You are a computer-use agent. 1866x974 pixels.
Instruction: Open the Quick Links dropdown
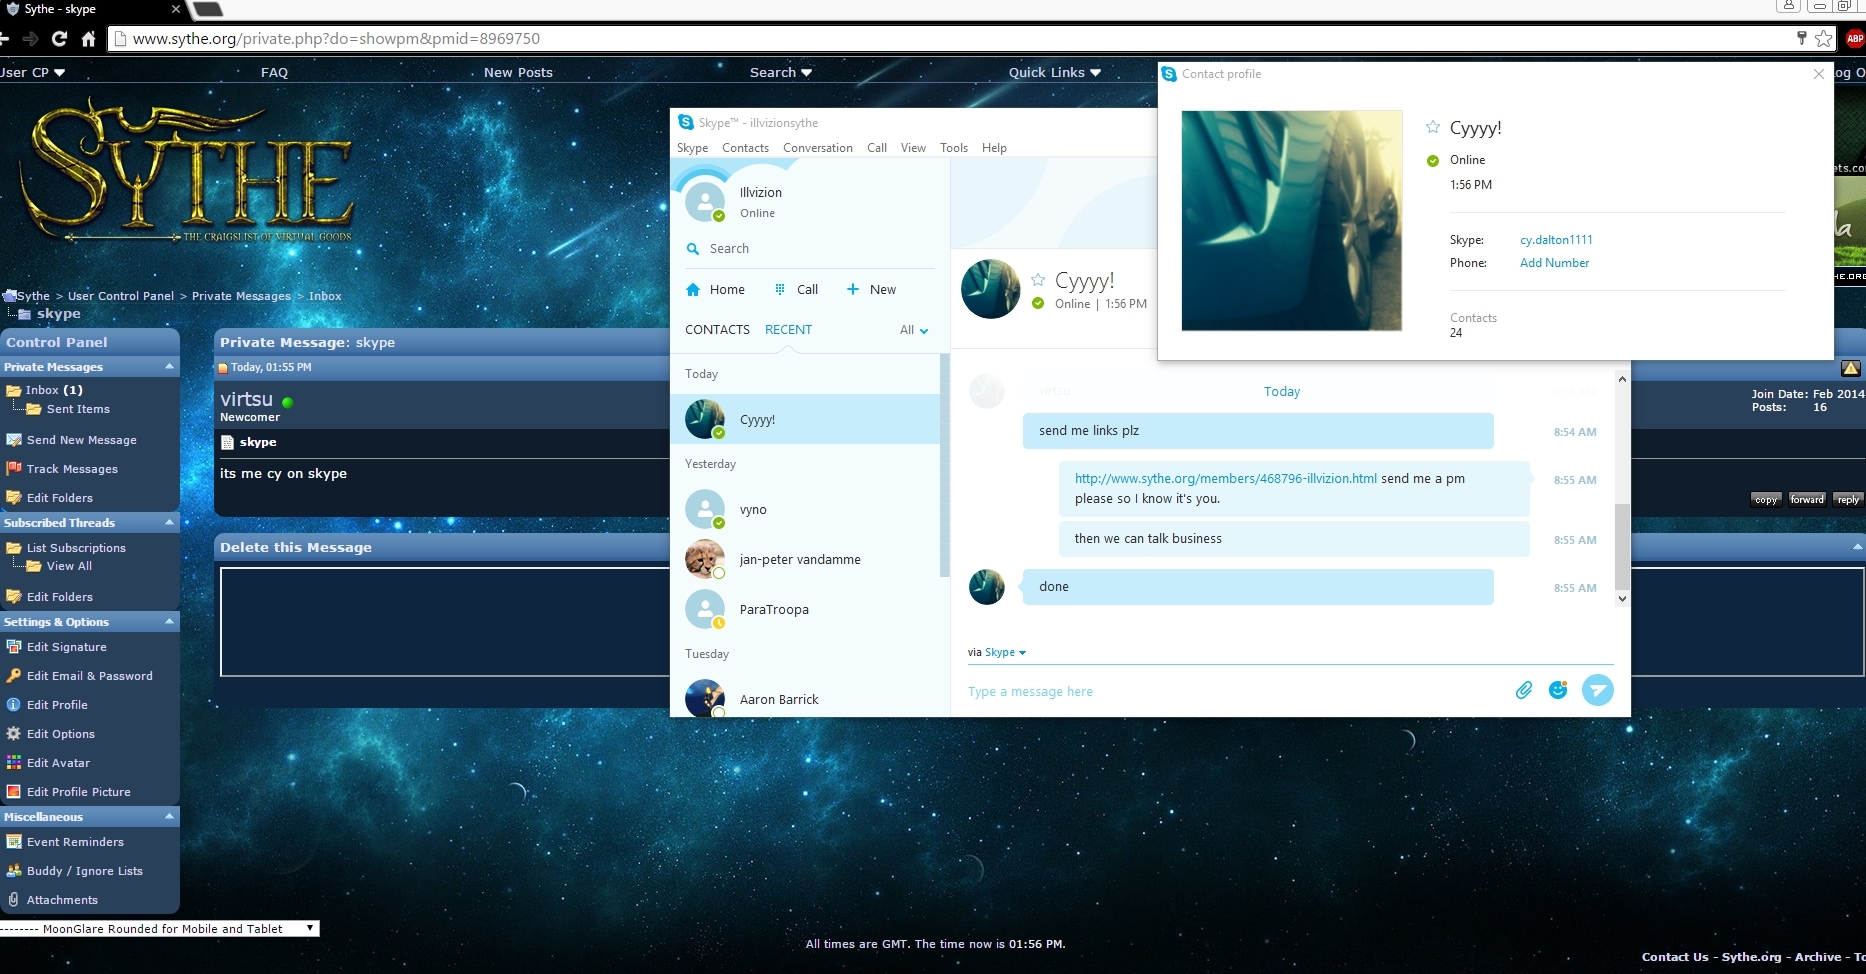point(1055,72)
